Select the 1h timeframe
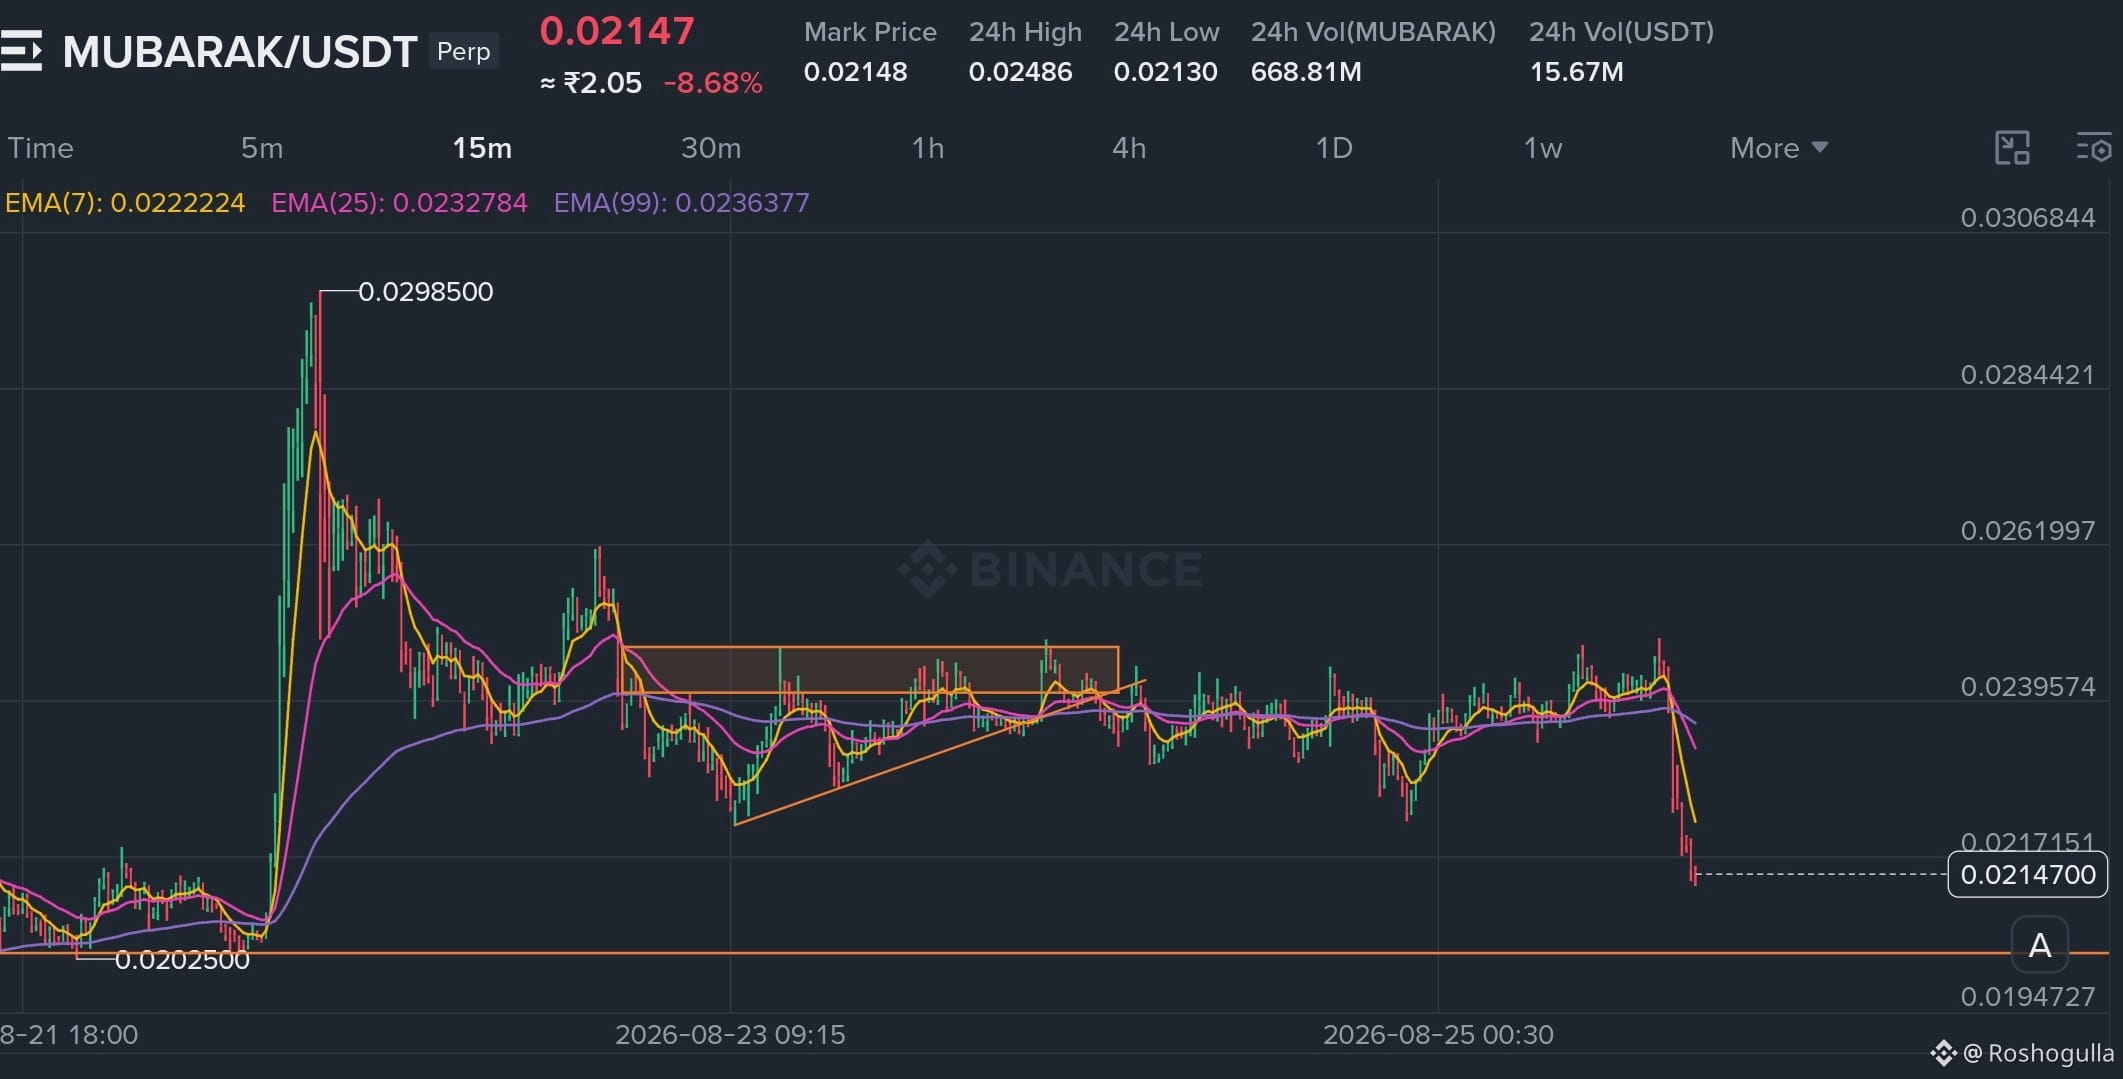The width and height of the screenshot is (2123, 1079). coord(928,148)
